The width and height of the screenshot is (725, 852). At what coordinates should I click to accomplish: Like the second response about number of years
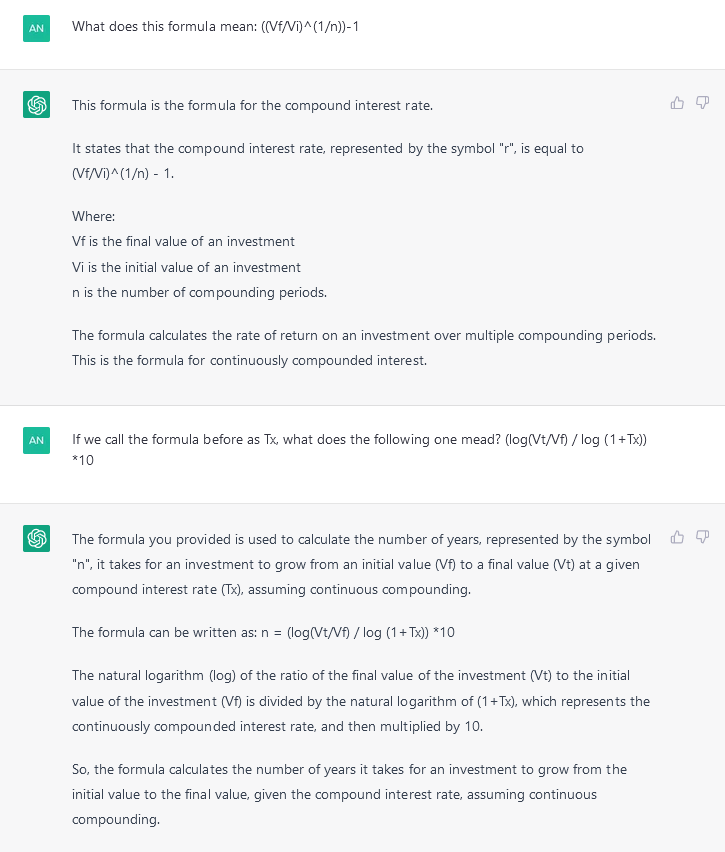pyautogui.click(x=677, y=537)
